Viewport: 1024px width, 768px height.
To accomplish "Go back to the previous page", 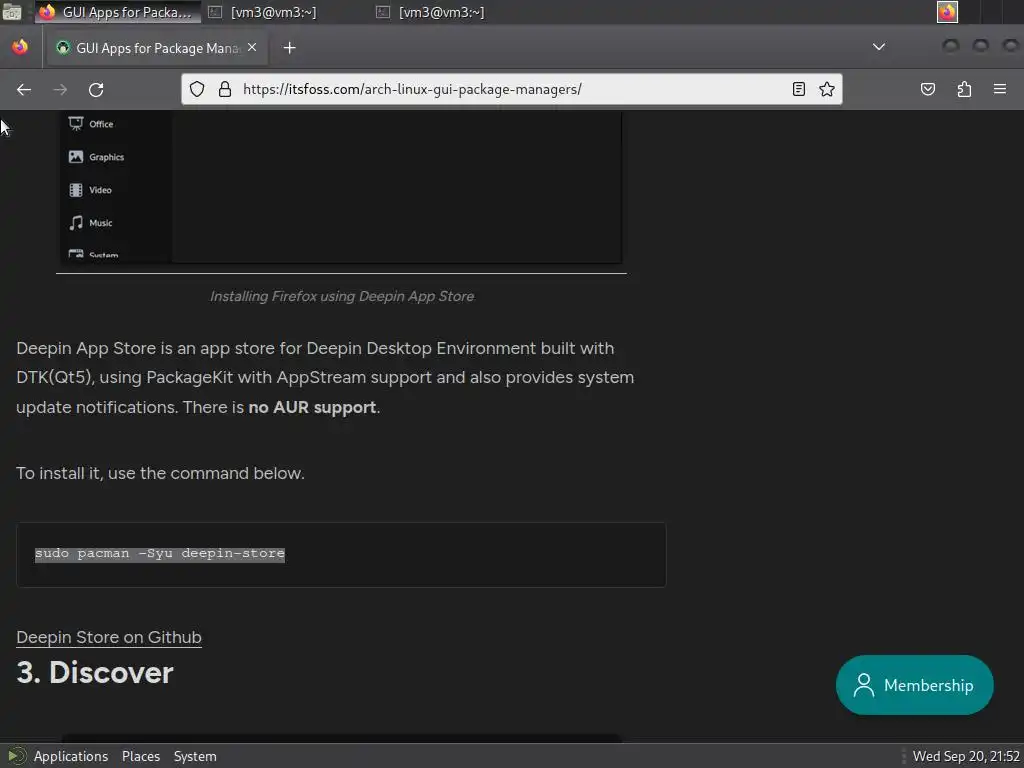I will click(24, 89).
